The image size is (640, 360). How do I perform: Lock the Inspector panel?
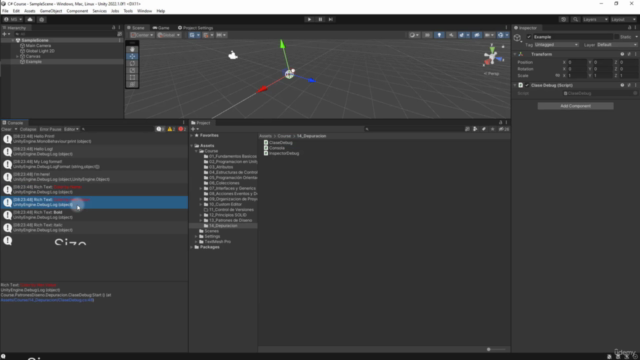tap(629, 28)
